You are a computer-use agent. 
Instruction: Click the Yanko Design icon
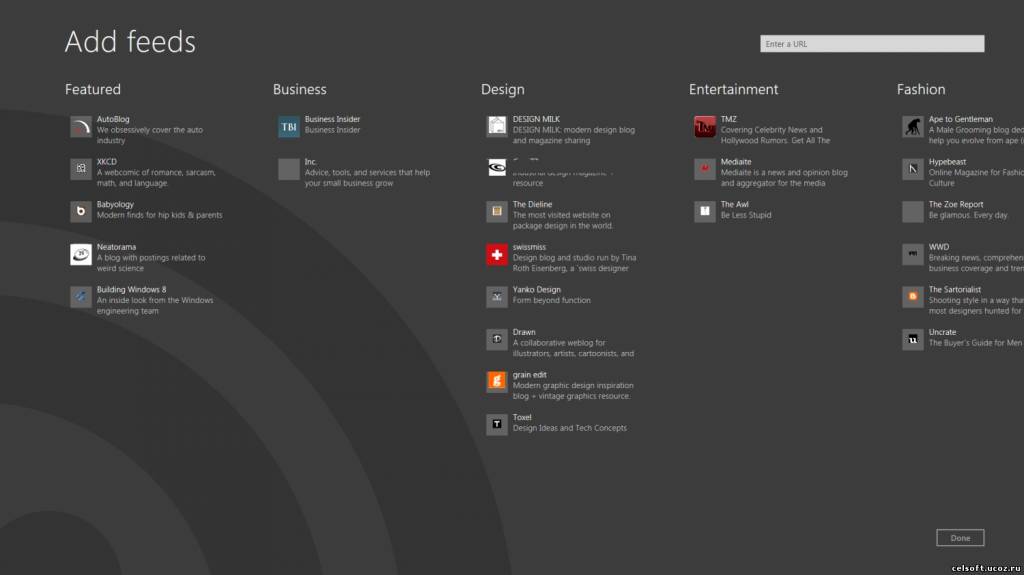497,297
